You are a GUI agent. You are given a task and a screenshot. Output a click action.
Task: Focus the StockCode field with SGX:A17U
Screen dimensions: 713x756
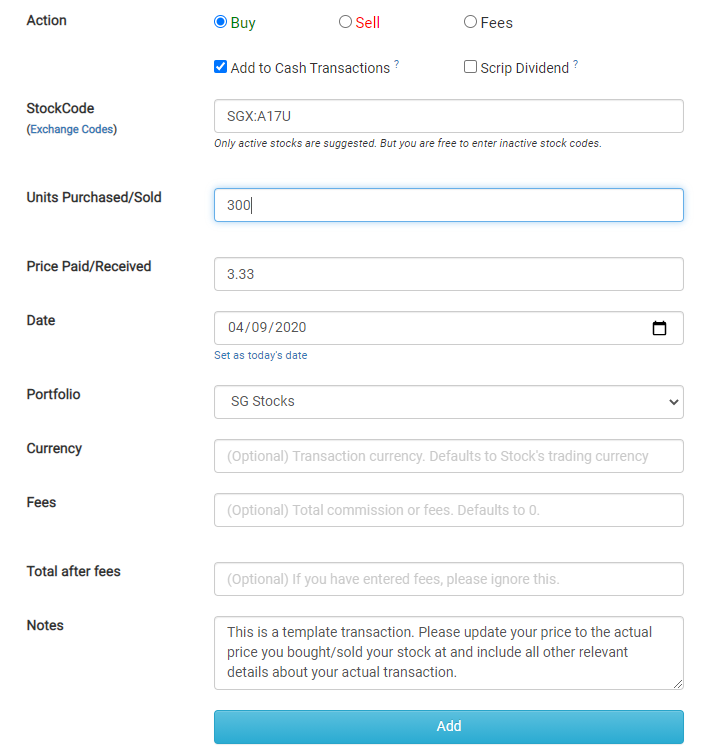[x=448, y=116]
